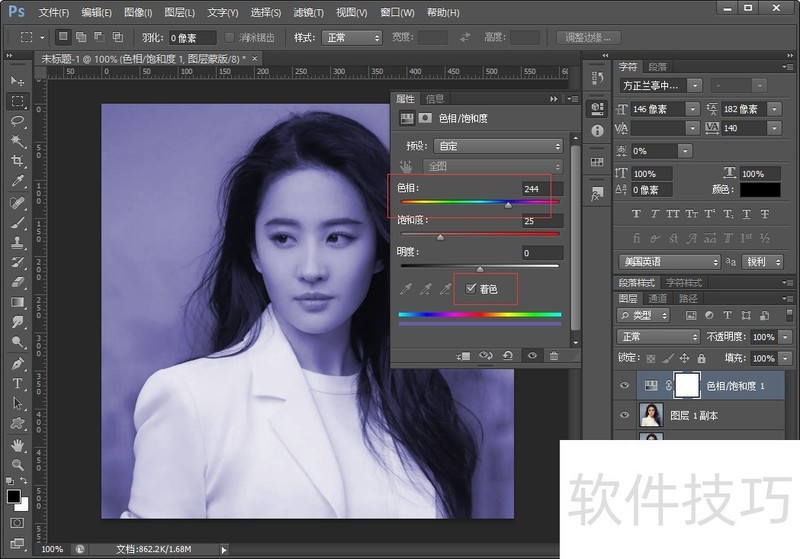Uncheck the 着色 colorize checkbox

471,289
